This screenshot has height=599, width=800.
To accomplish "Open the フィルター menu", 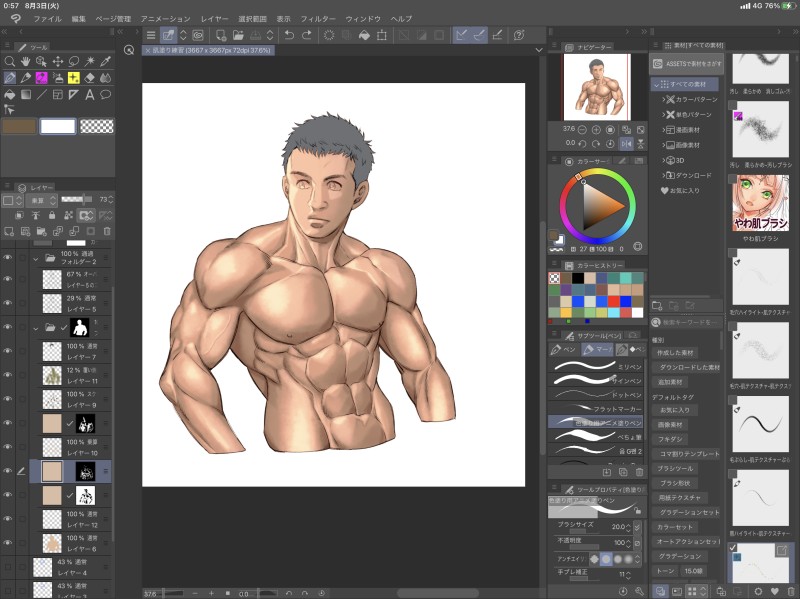I will click(318, 18).
